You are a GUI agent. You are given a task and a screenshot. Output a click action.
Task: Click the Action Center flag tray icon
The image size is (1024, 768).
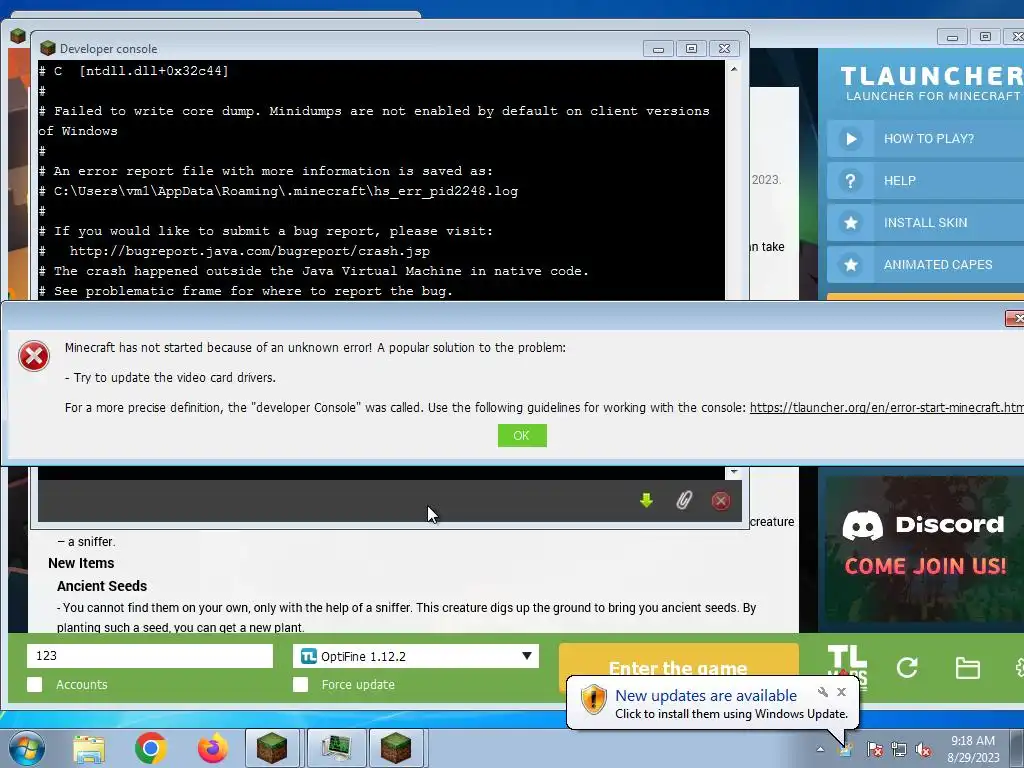(874, 749)
